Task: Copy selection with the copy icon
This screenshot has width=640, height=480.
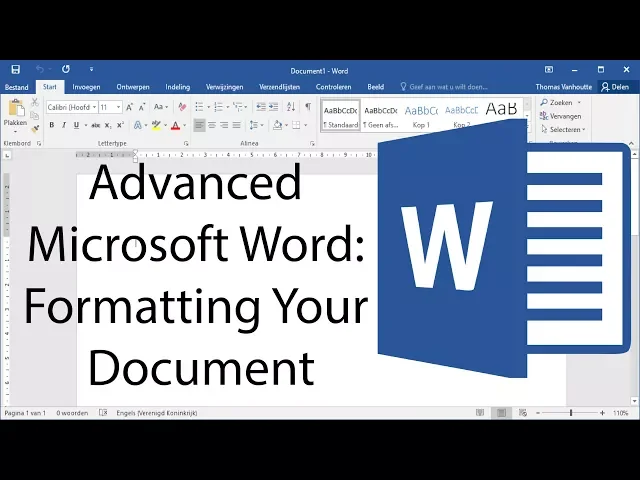Action: point(35,116)
